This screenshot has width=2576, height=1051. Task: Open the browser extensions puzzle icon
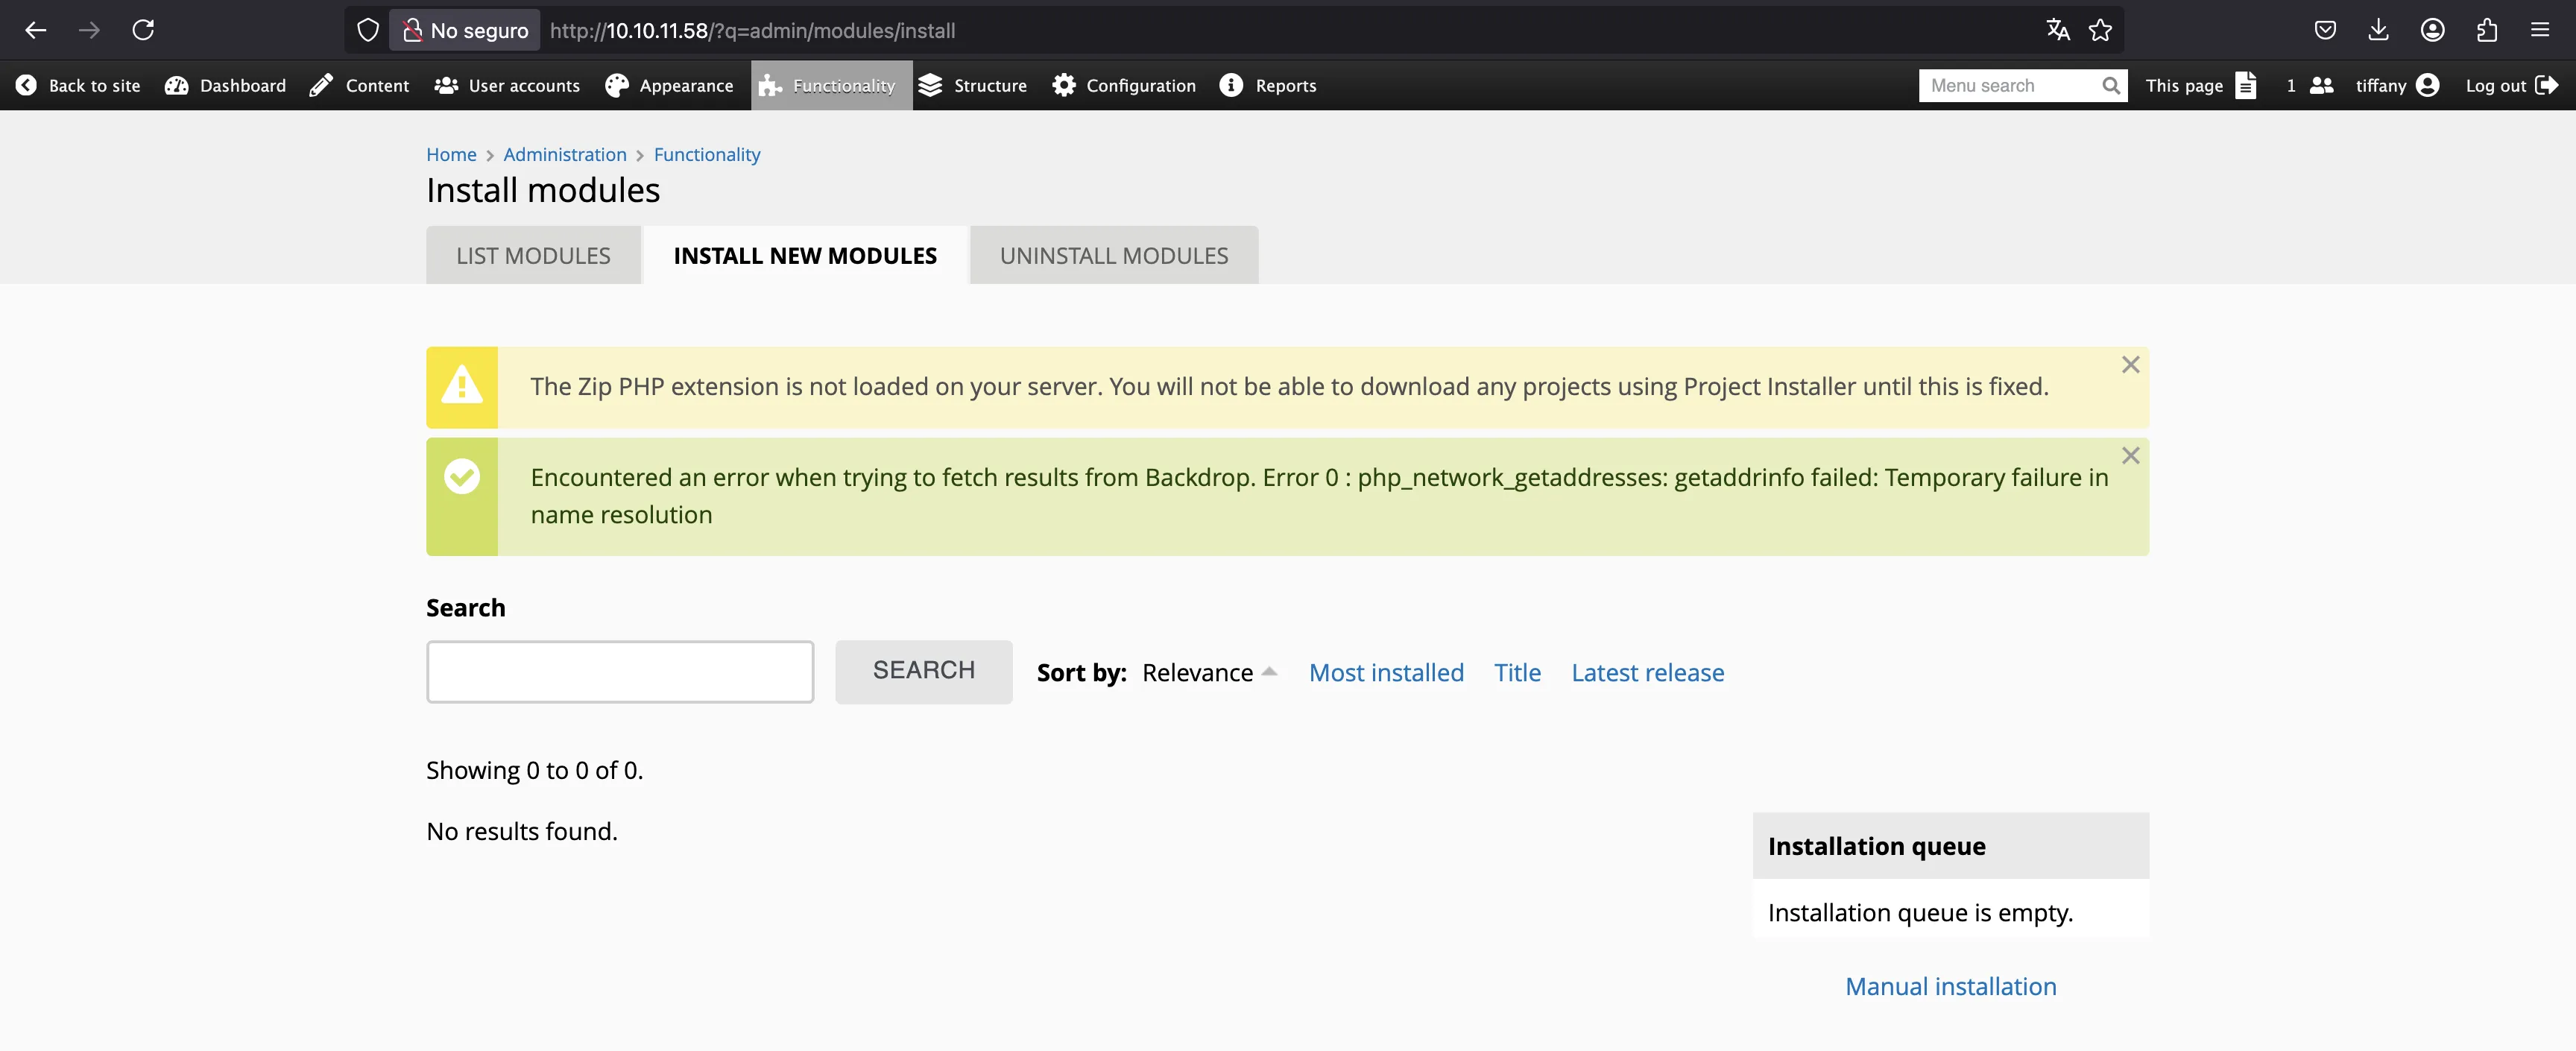point(2487,30)
